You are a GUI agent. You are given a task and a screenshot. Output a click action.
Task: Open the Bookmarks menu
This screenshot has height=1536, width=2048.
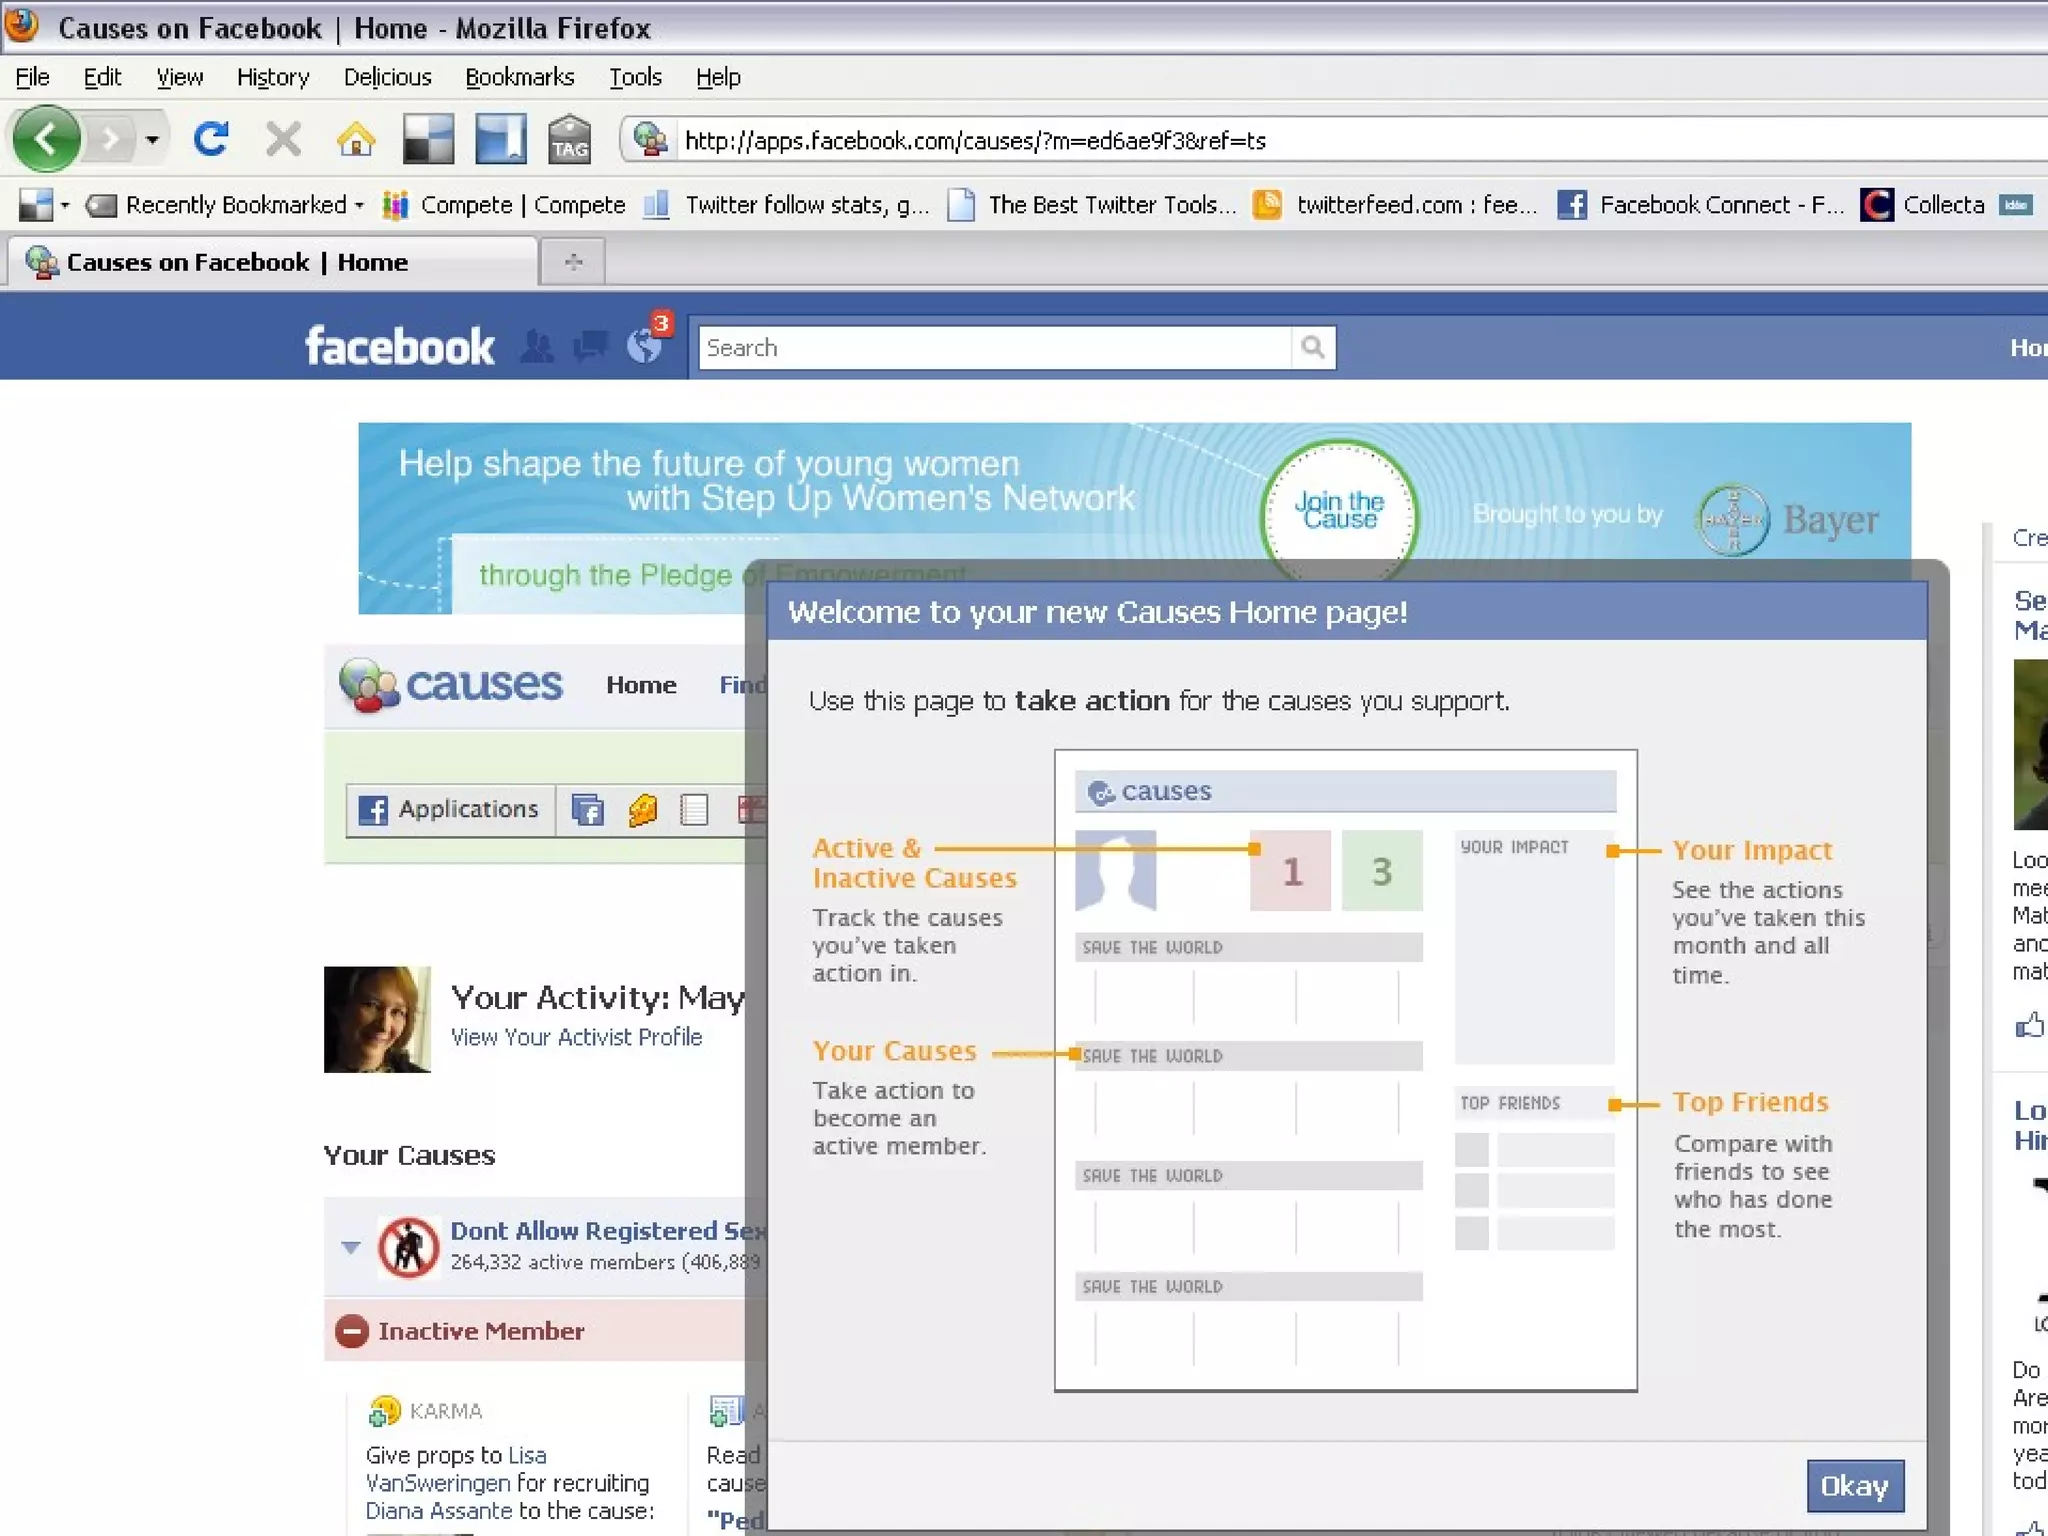519,77
